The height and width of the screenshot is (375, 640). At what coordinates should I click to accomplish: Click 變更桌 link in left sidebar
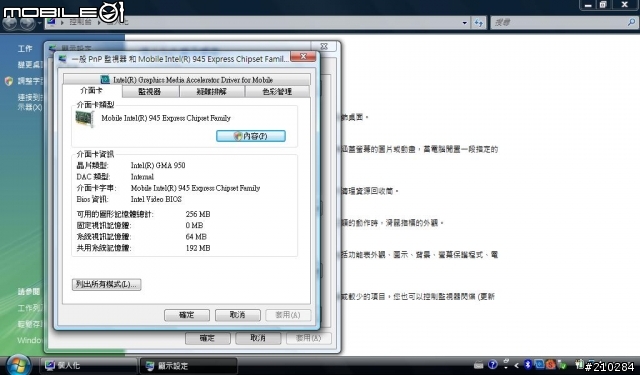[x=30, y=65]
